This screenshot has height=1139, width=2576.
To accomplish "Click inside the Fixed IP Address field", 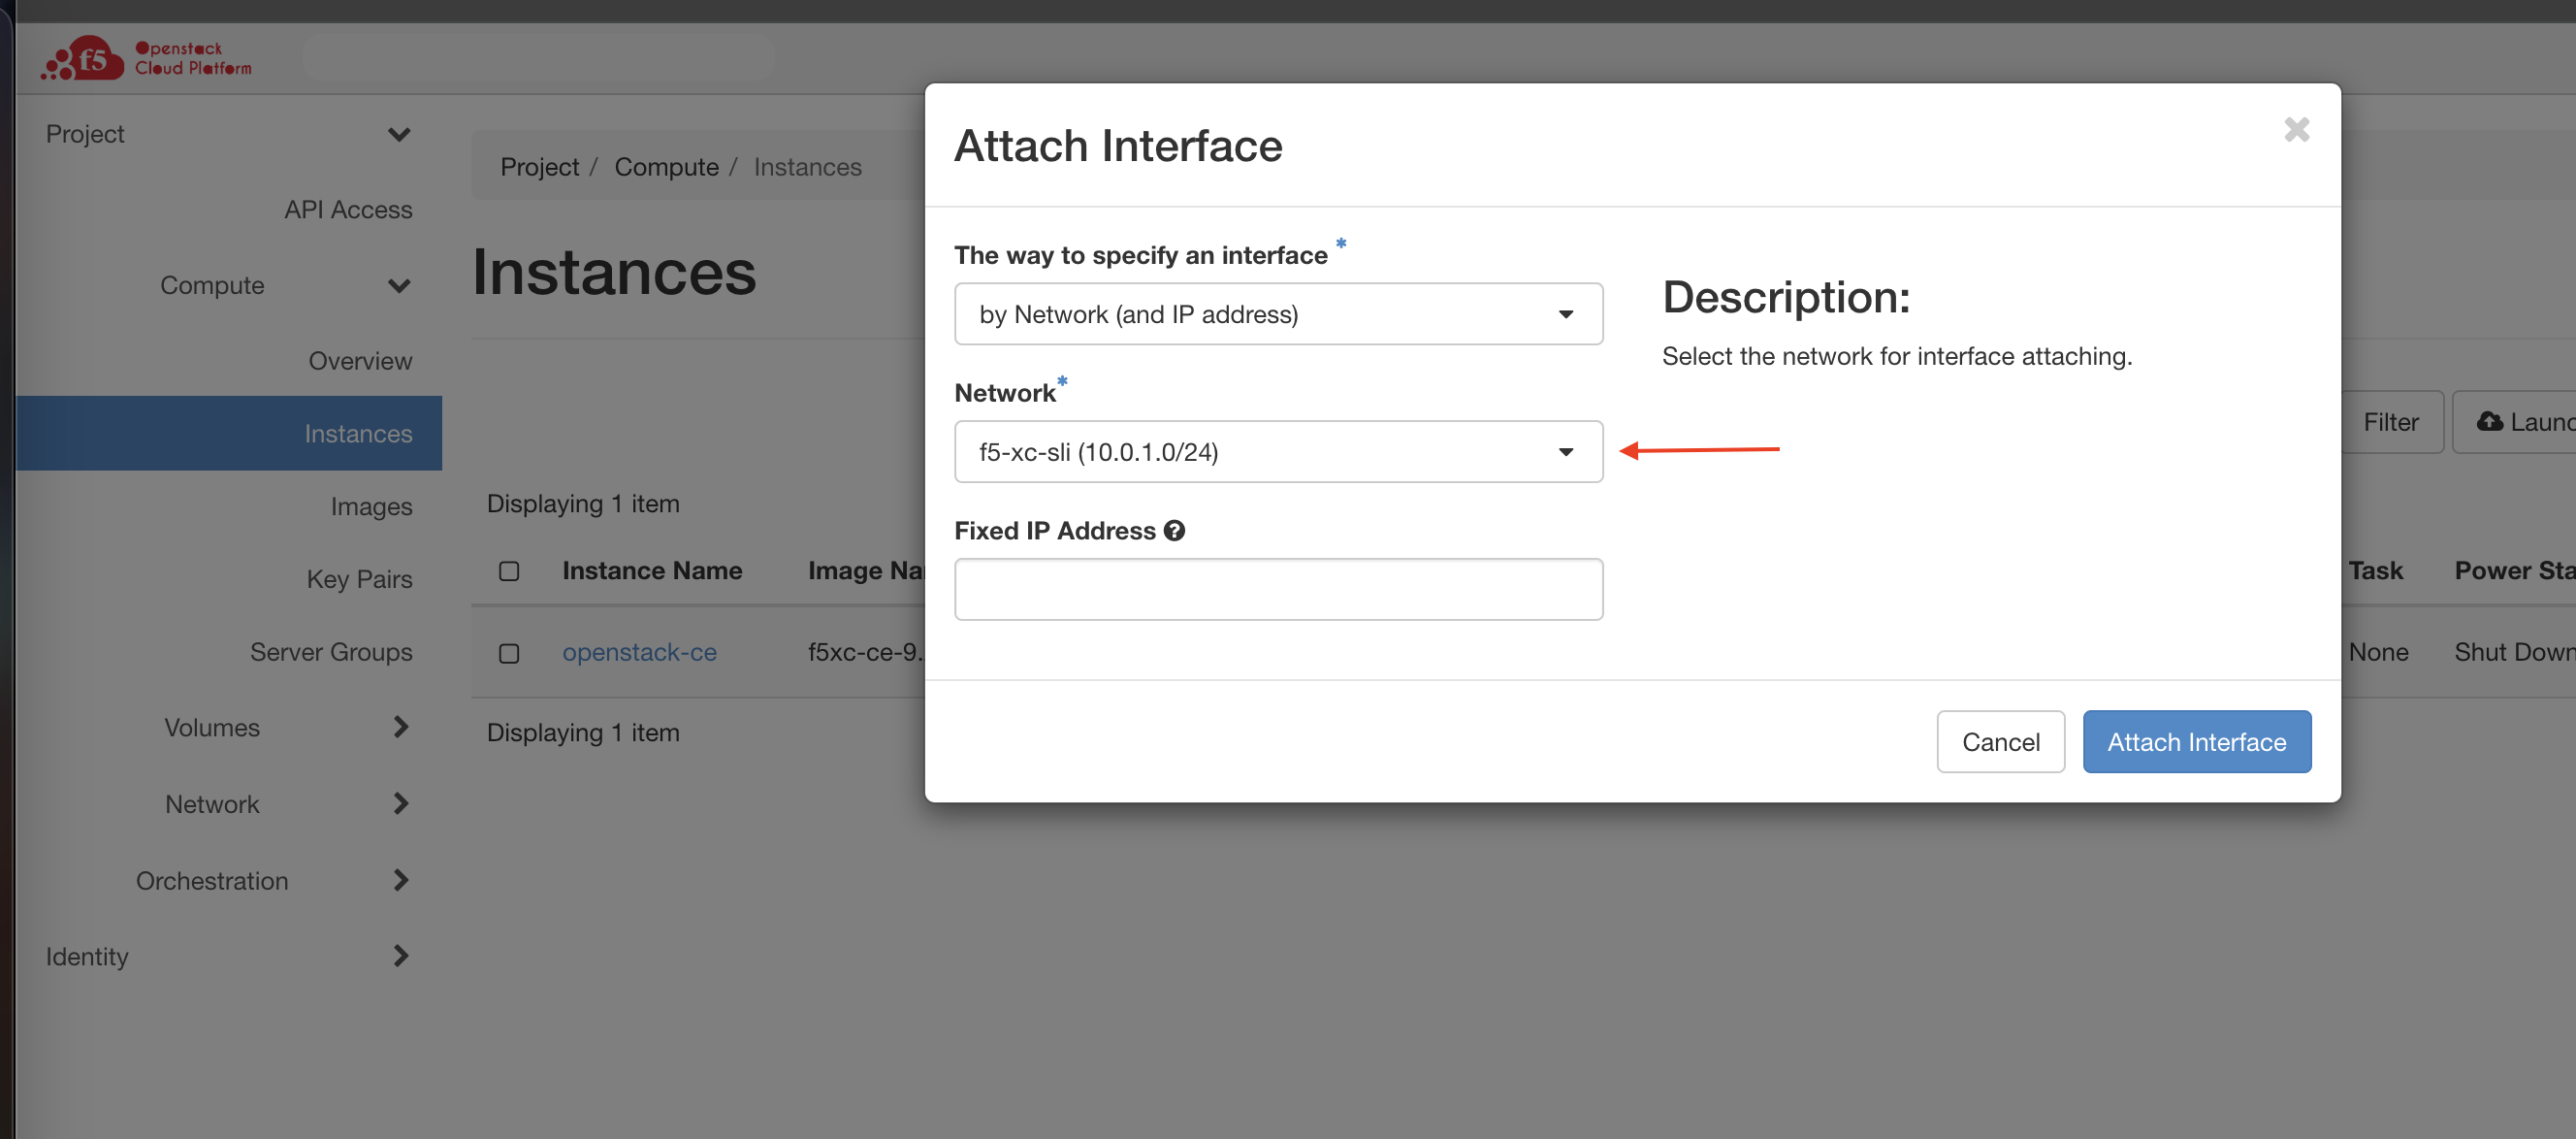I will [x=1278, y=589].
